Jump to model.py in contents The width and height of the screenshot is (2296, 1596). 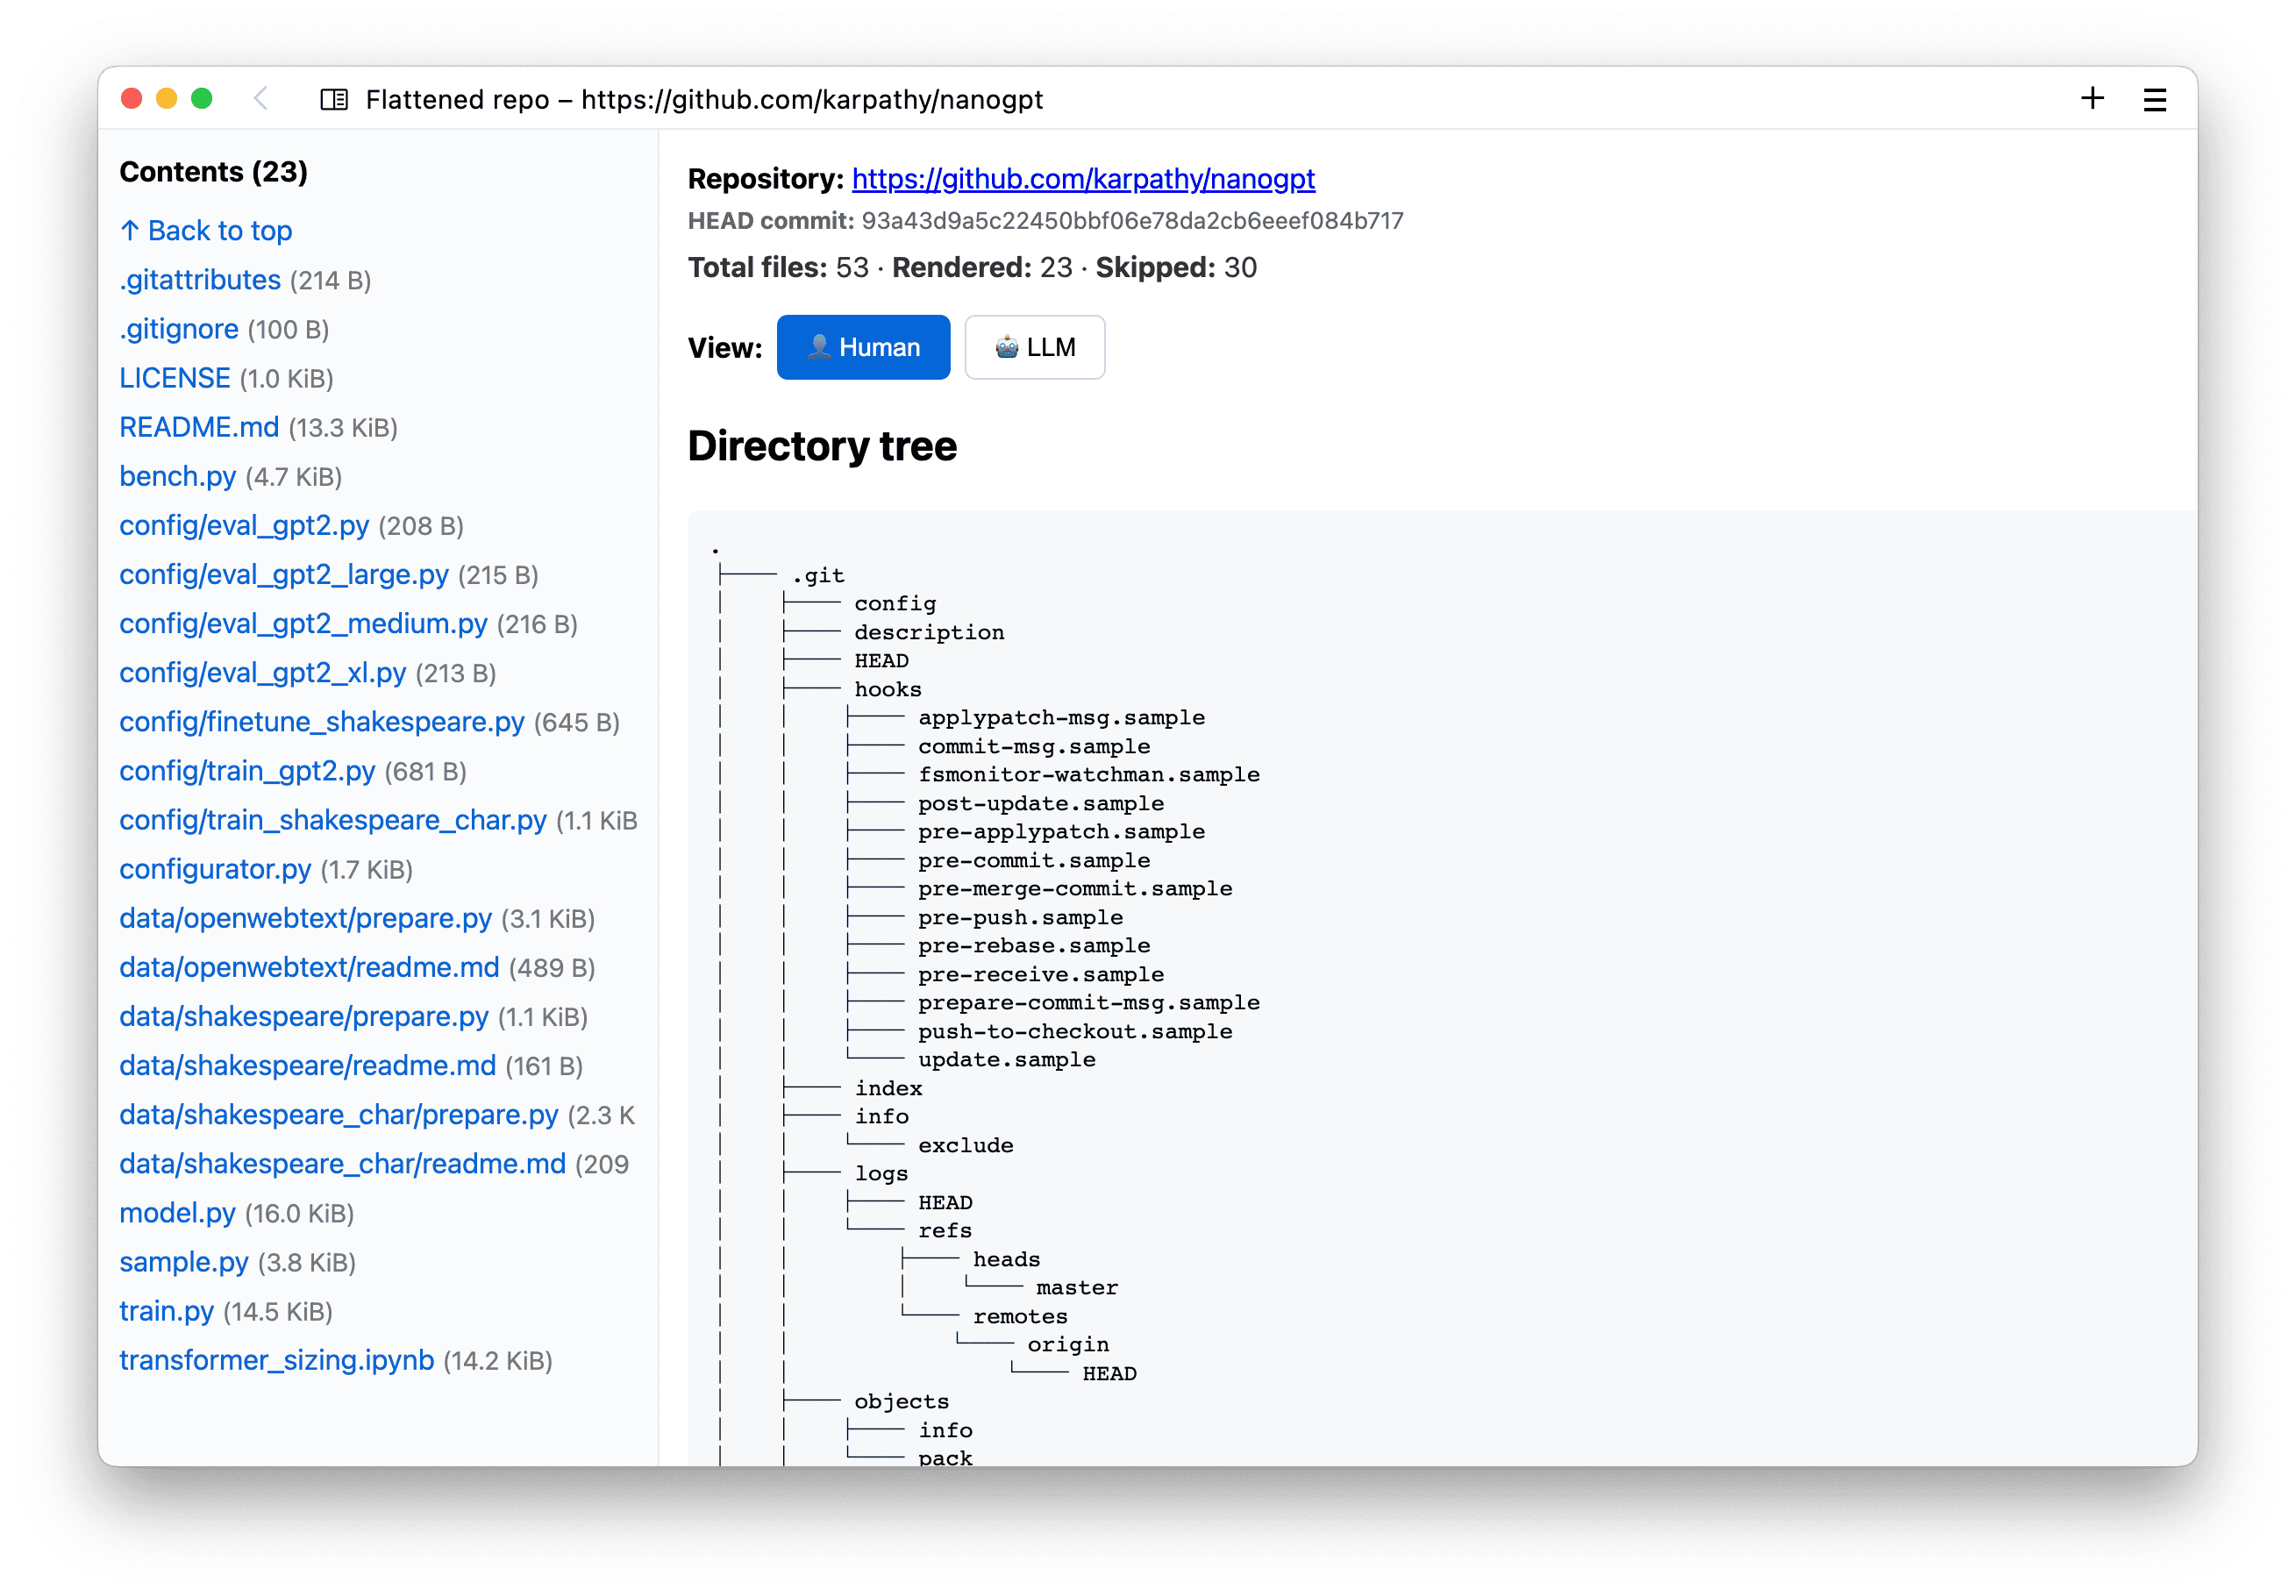tap(177, 1213)
